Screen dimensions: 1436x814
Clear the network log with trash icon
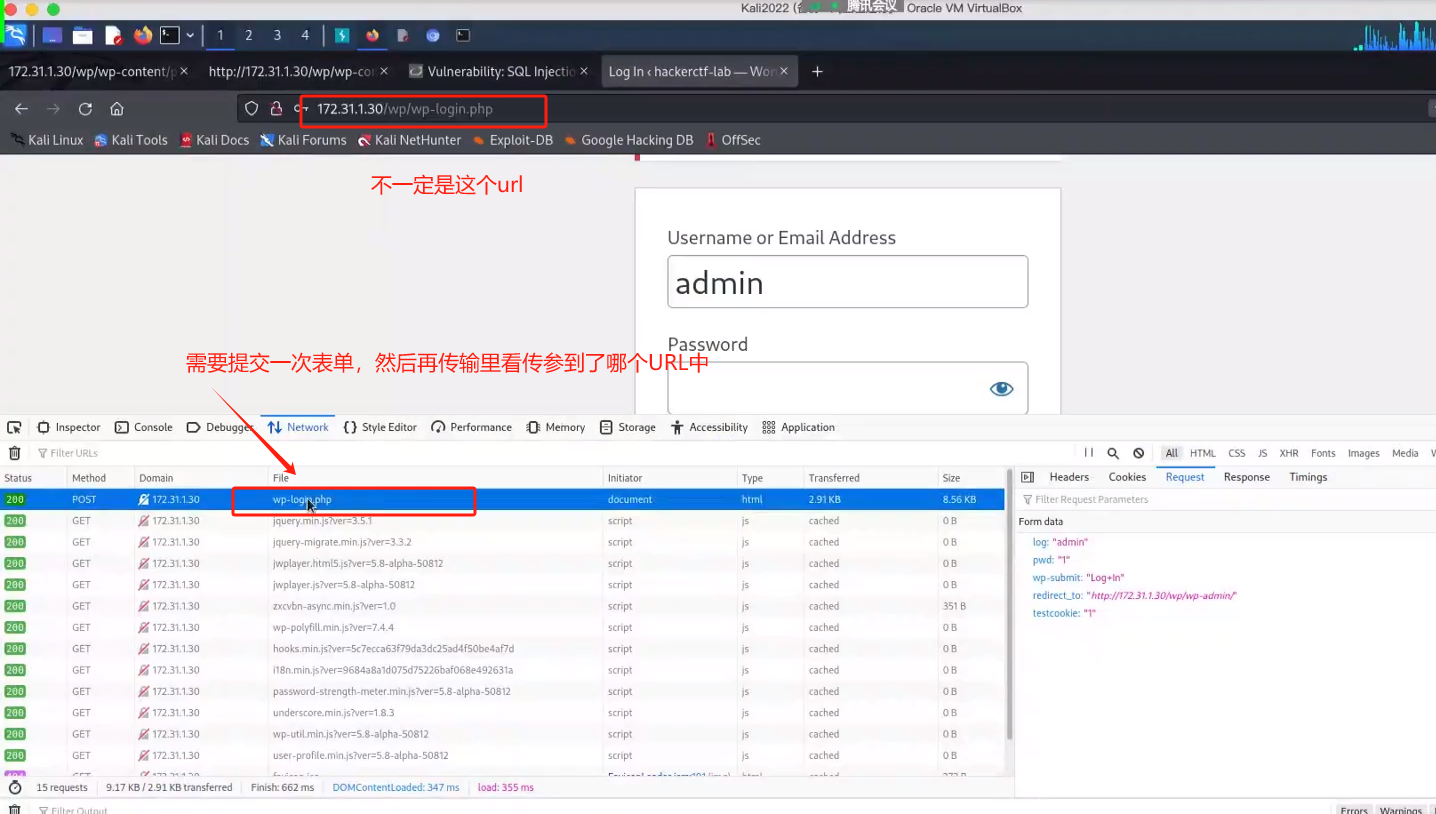coord(14,453)
